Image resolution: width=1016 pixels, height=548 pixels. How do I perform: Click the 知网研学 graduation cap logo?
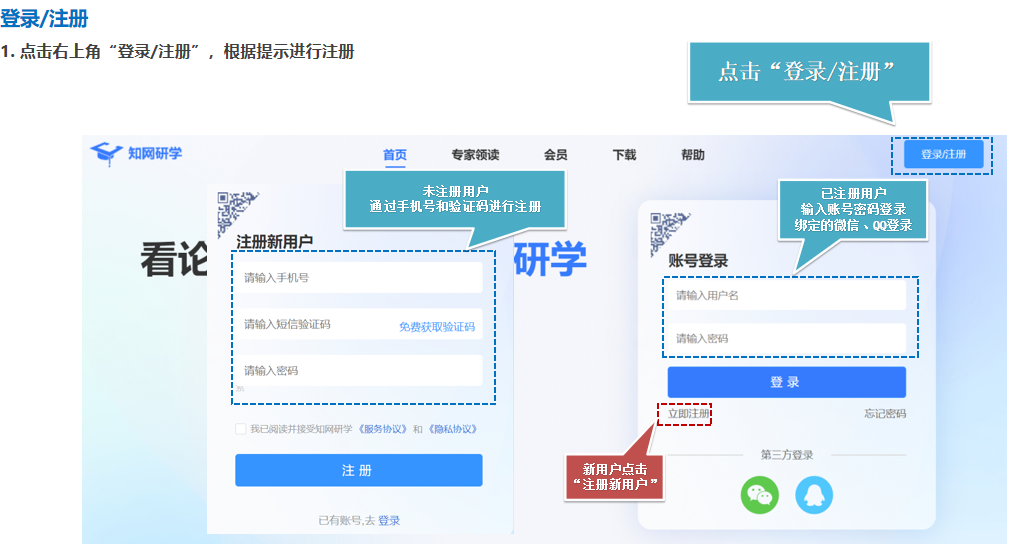[x=106, y=154]
